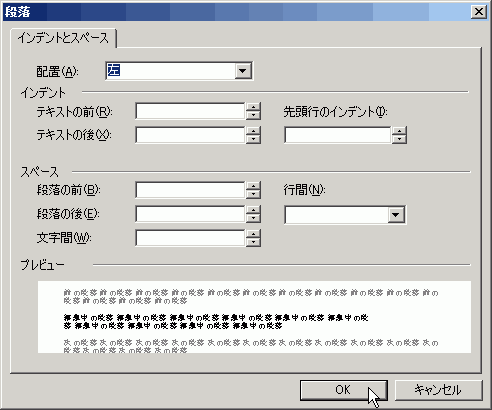The image size is (492, 410).
Task: Open the 配置 alignment dropdown
Action: tap(243, 71)
